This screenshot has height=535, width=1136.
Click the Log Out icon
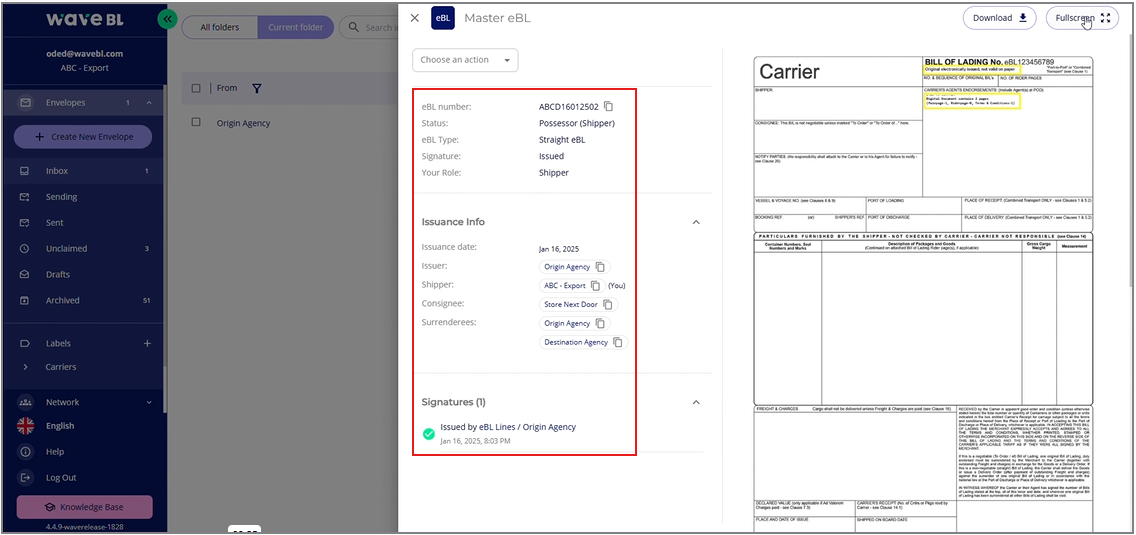pos(25,478)
